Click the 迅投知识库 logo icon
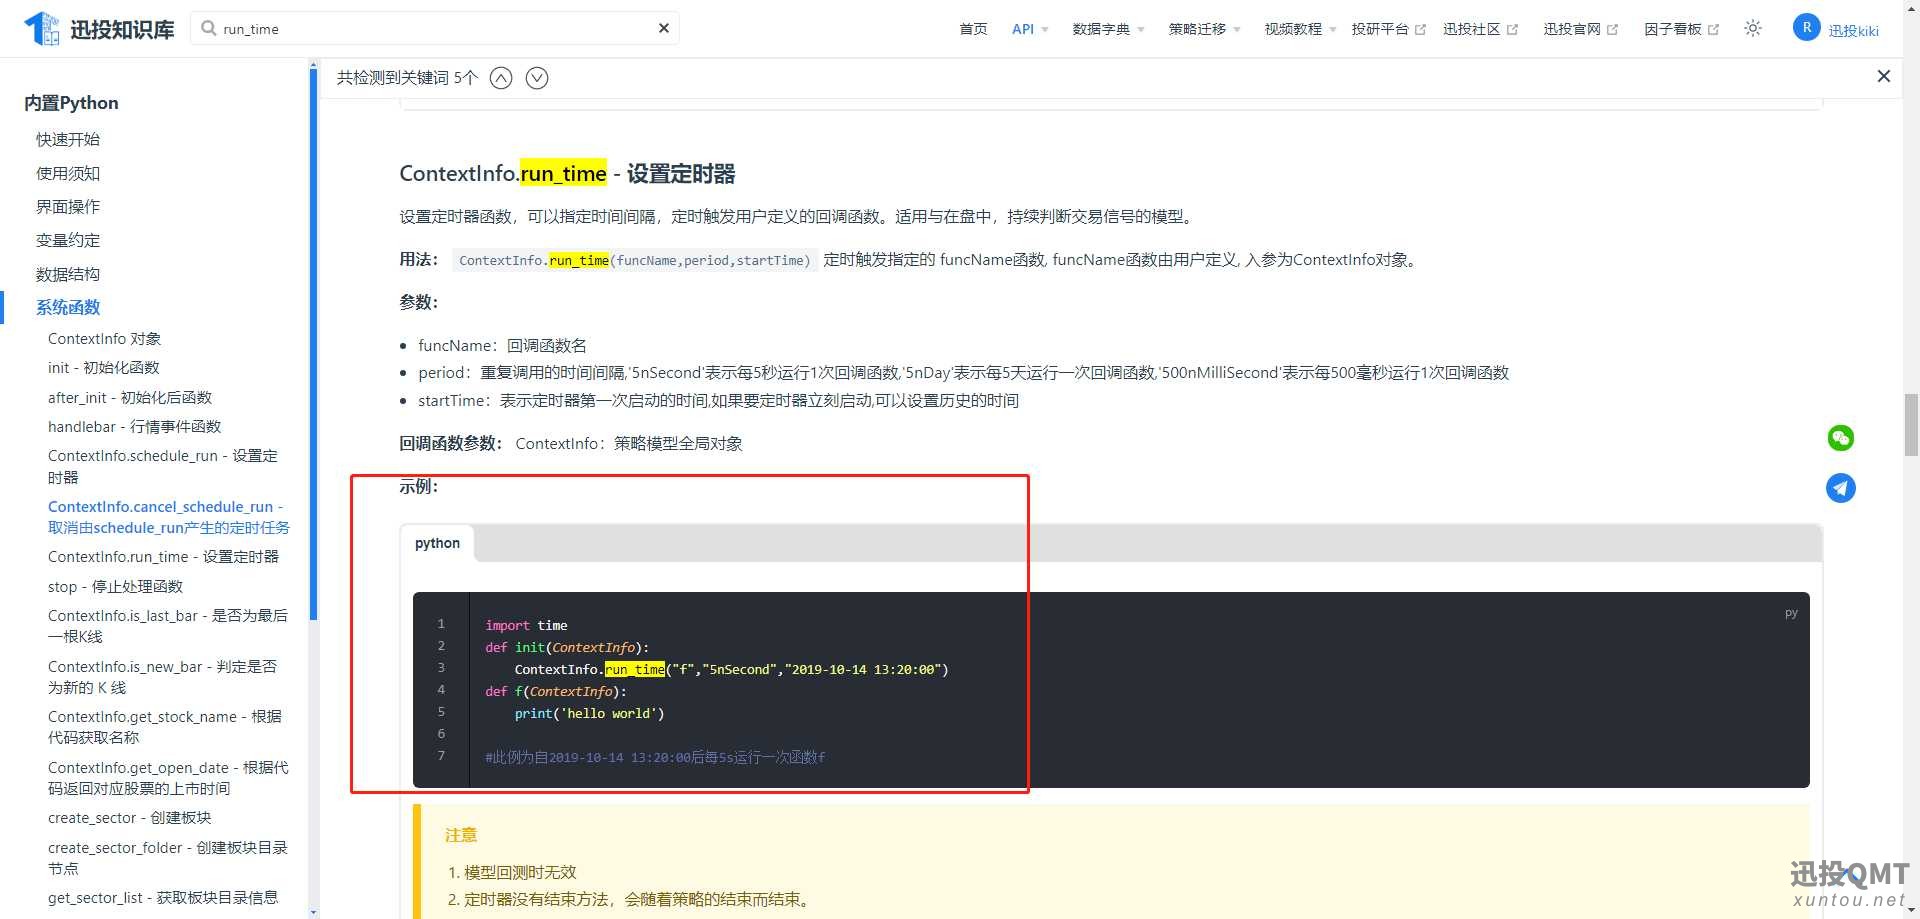The height and width of the screenshot is (919, 1920). click(x=41, y=28)
